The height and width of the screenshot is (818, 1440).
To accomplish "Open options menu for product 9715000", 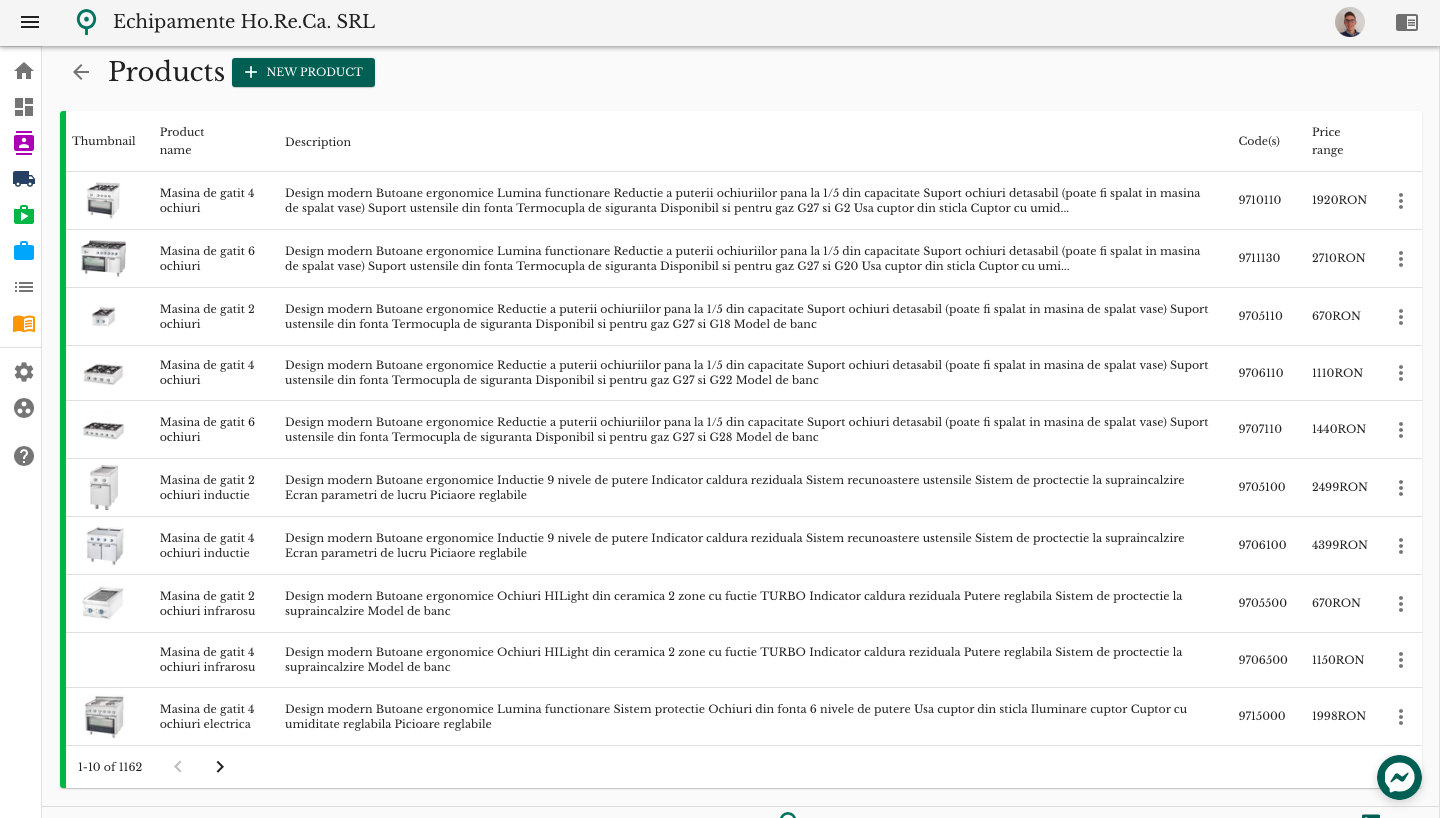I will click(x=1400, y=717).
